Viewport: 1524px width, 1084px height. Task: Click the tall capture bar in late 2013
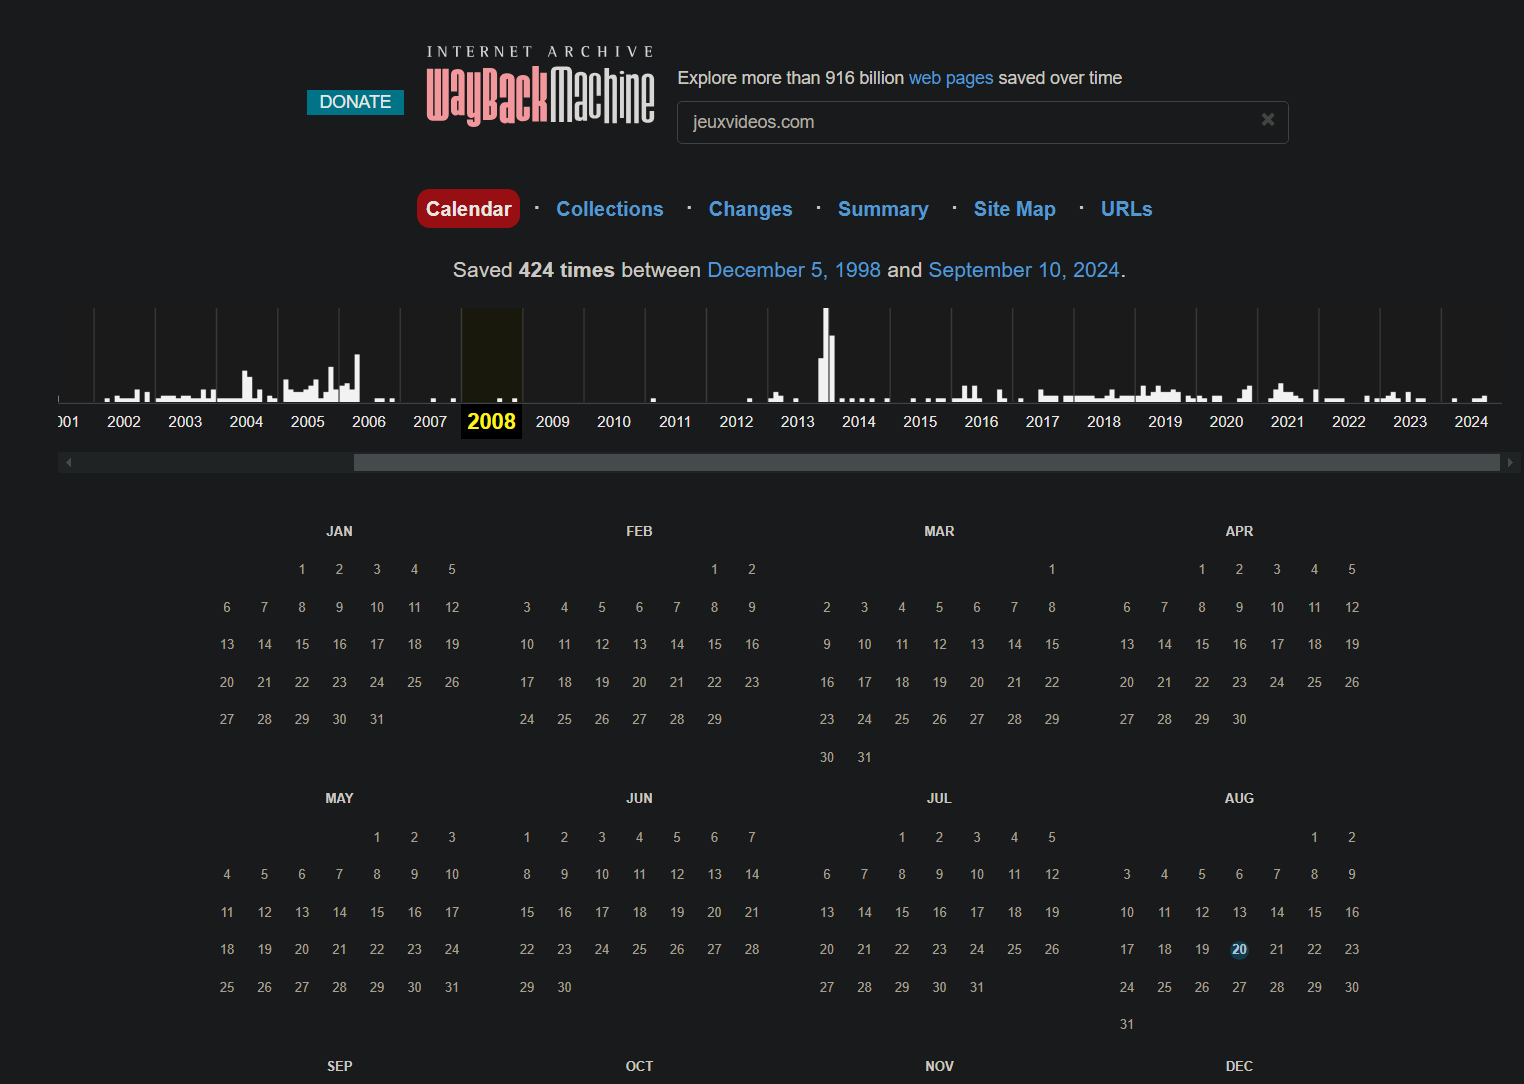coord(826,355)
